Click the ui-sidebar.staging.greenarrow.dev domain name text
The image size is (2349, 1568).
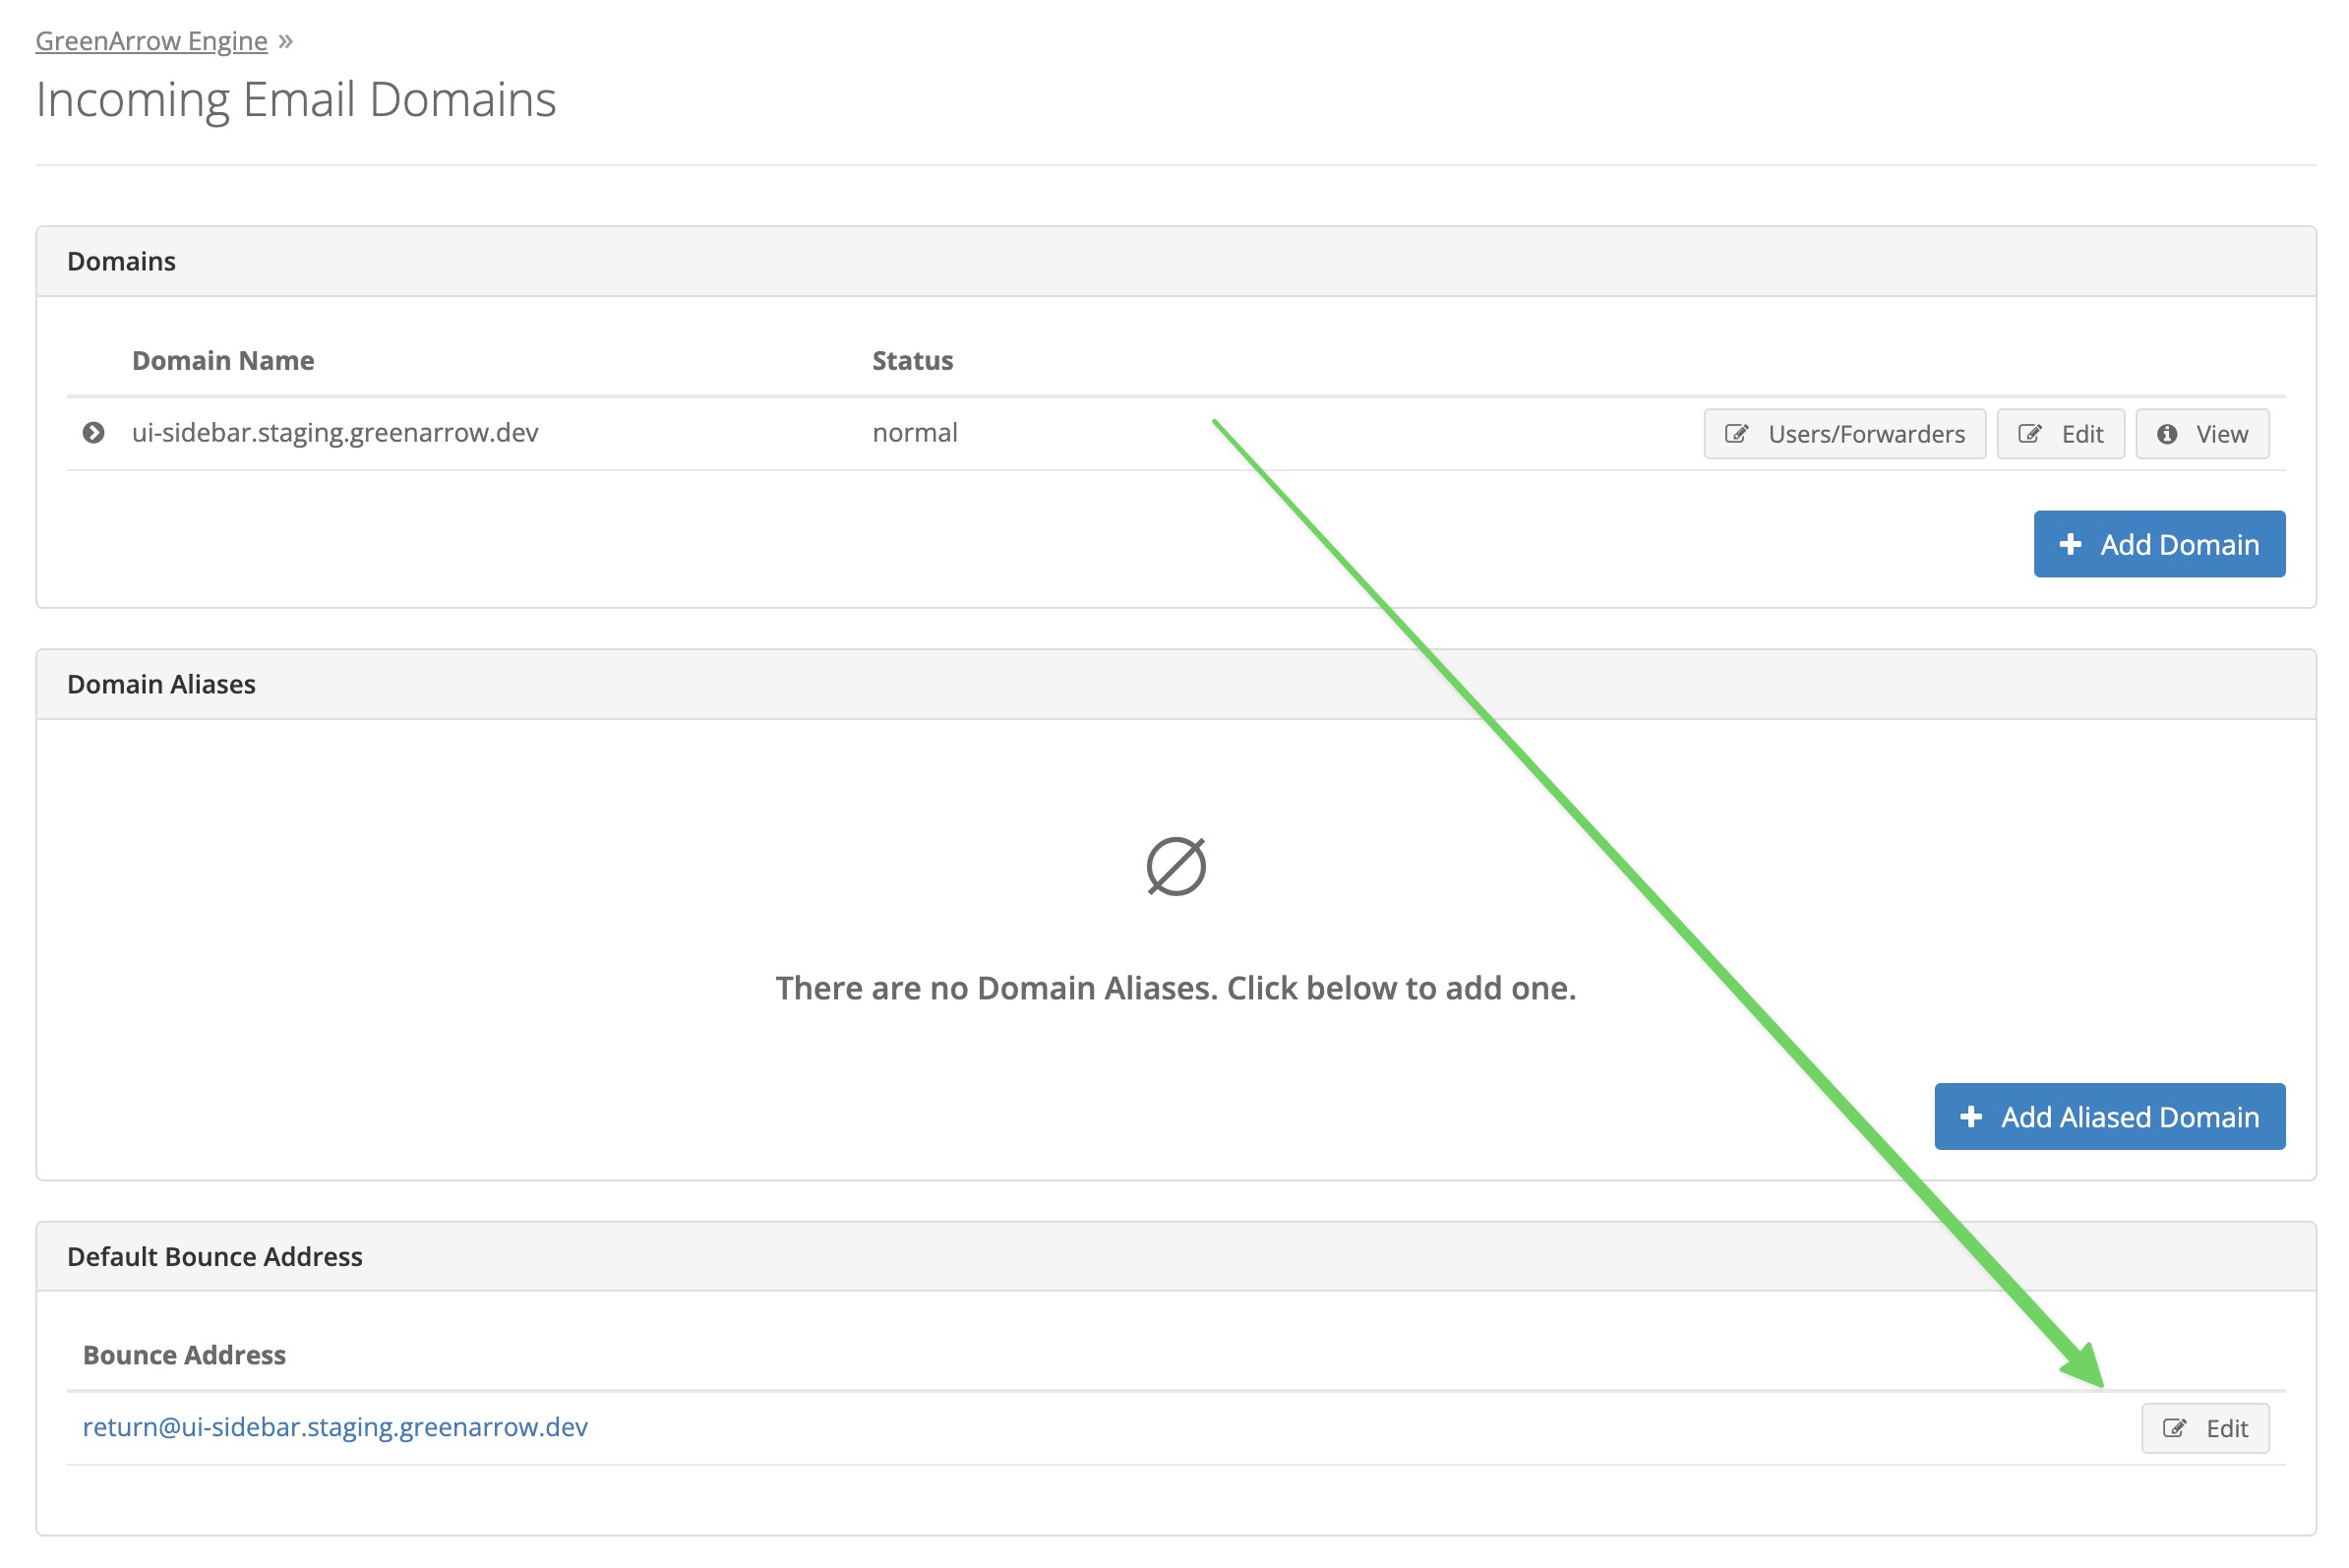tap(335, 432)
